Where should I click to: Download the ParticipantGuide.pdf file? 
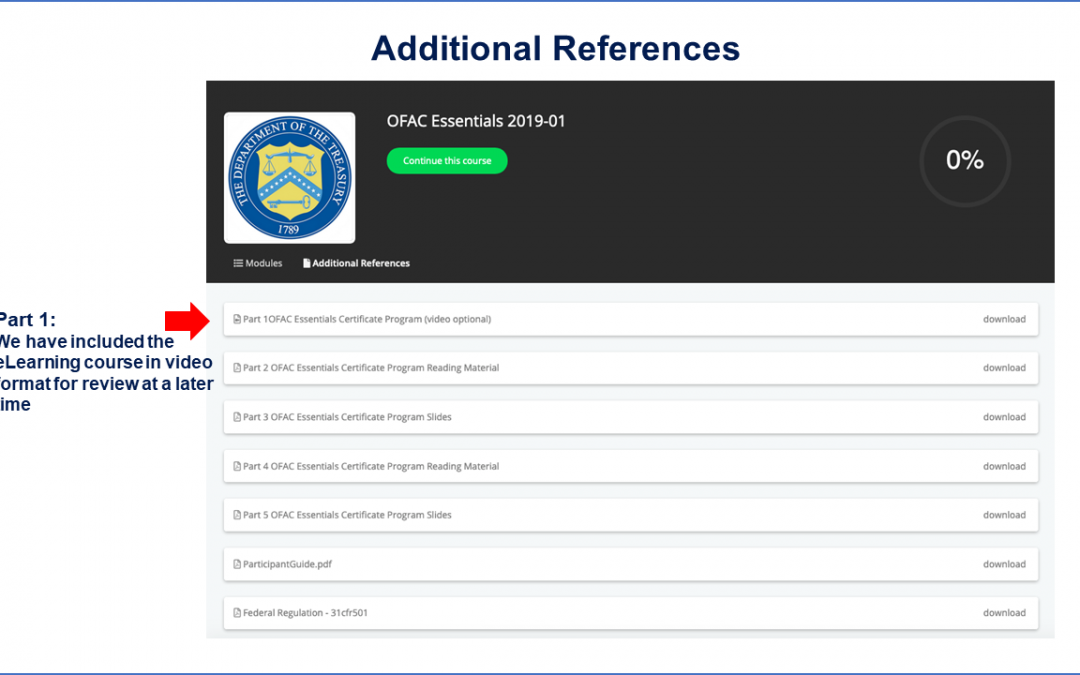[x=1004, y=564]
